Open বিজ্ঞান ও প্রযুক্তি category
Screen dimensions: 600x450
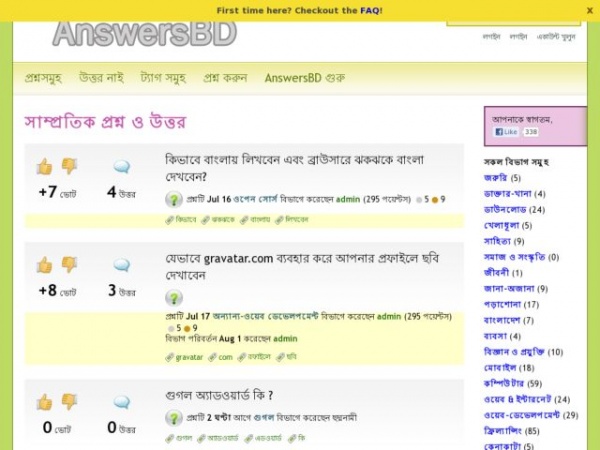pyautogui.click(x=514, y=352)
